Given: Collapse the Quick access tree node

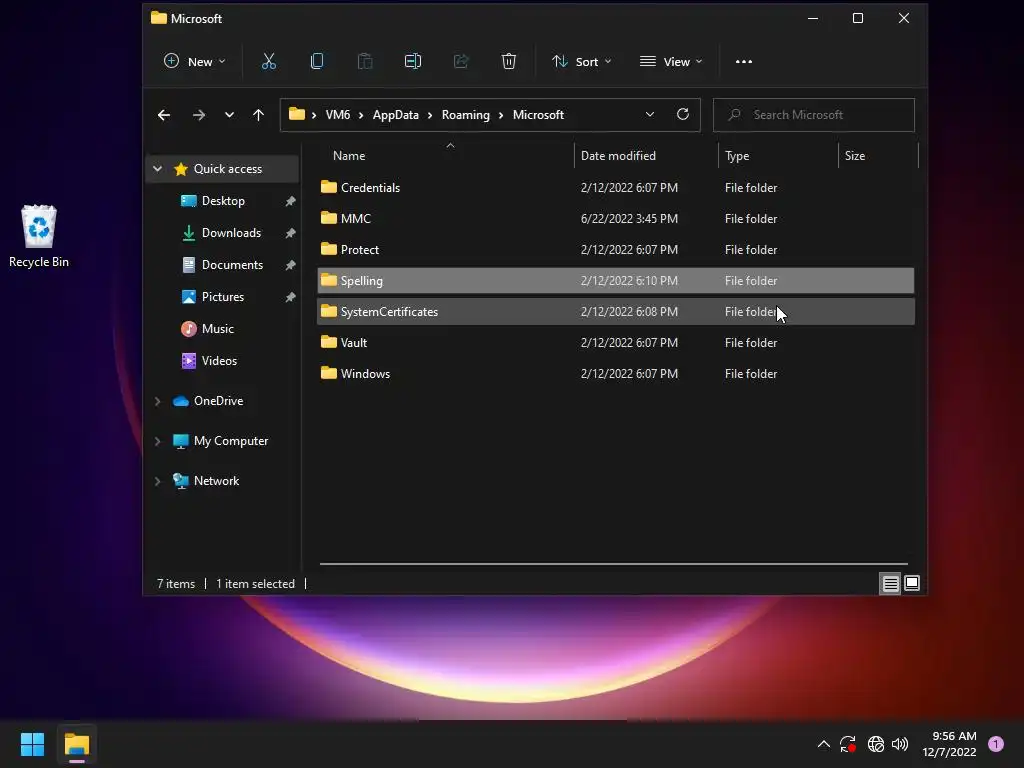Looking at the screenshot, I should (x=157, y=168).
